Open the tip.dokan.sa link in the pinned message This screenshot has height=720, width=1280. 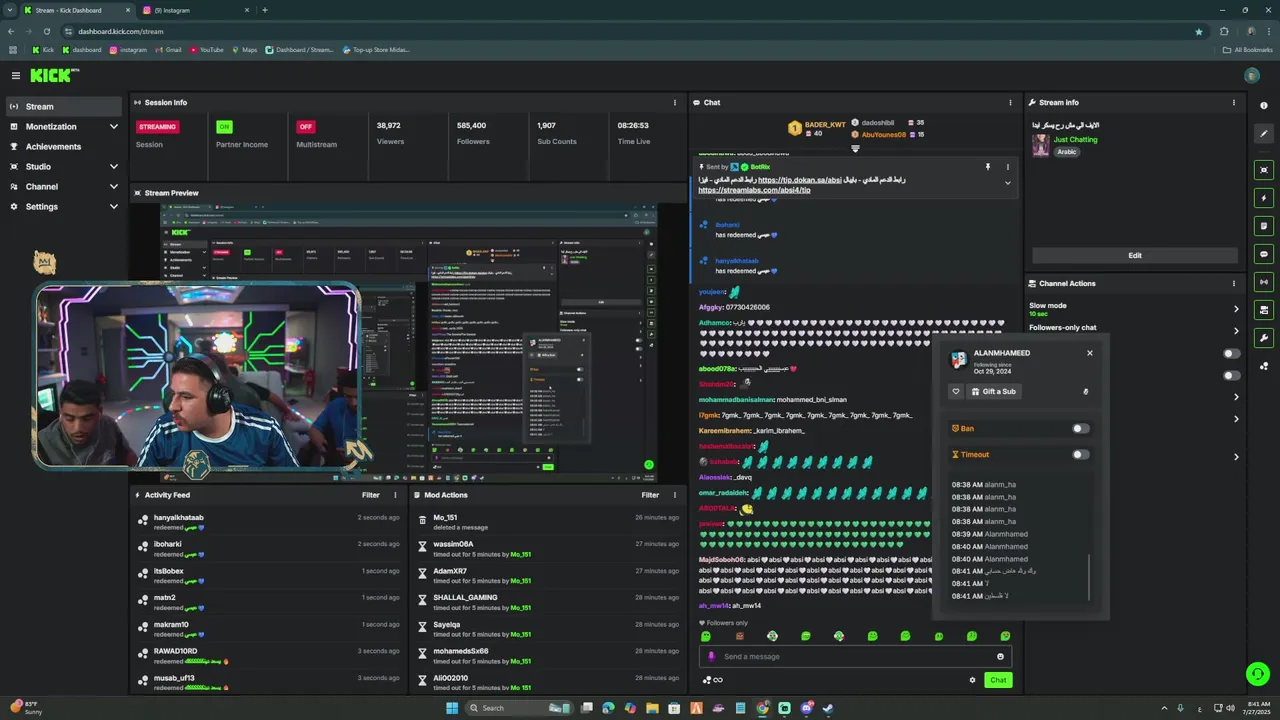pos(799,180)
